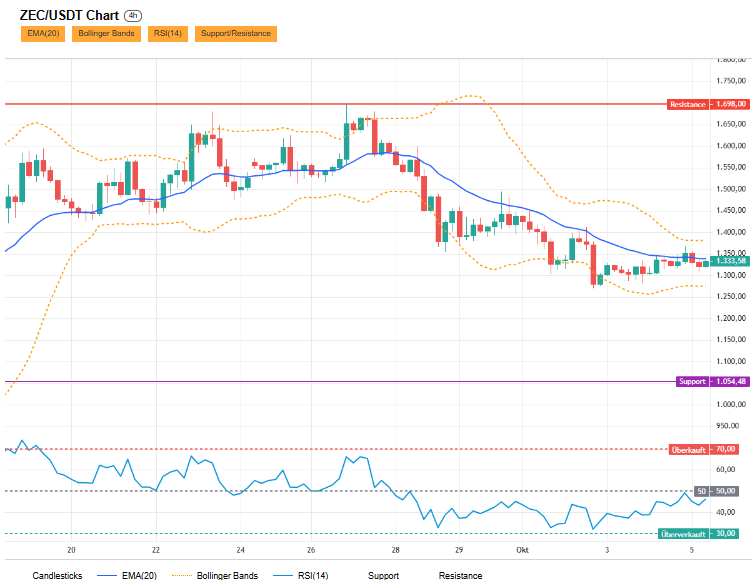Toggle RSI(14) legend entry

coord(301,575)
